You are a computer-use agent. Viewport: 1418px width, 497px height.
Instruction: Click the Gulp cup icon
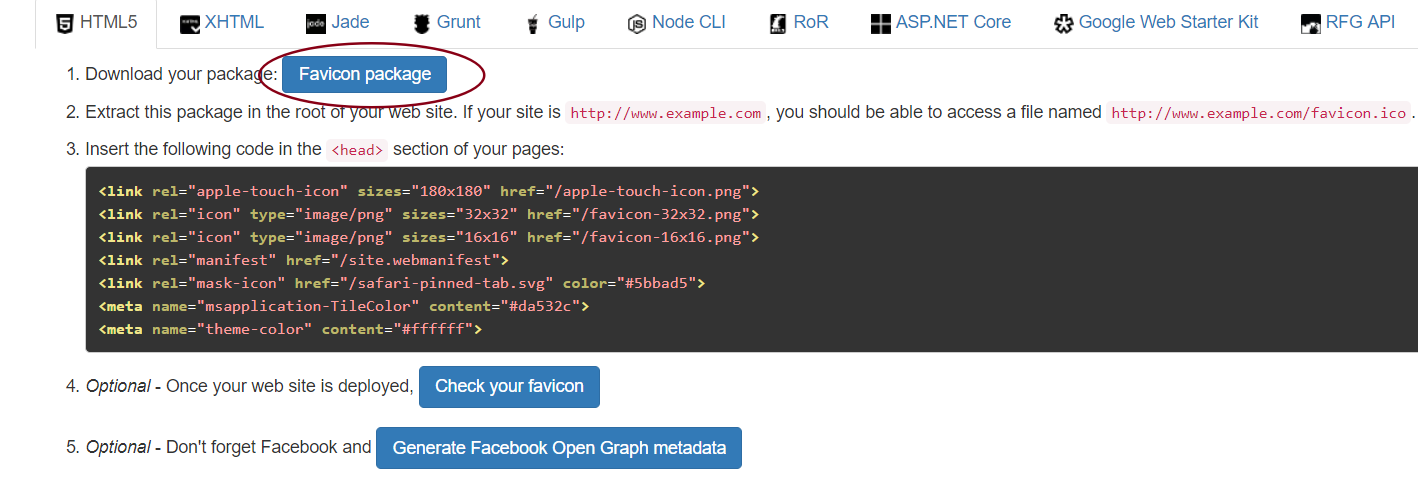[533, 24]
